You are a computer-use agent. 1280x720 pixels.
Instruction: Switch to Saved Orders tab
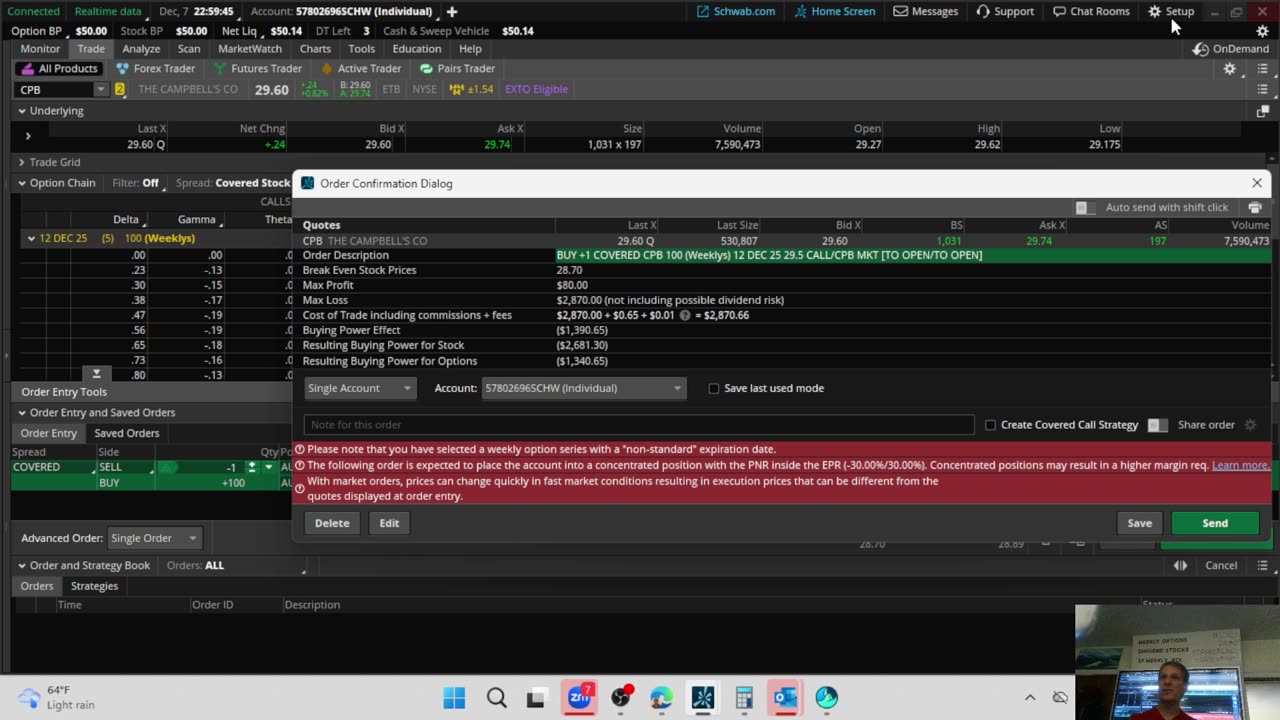pyautogui.click(x=127, y=433)
